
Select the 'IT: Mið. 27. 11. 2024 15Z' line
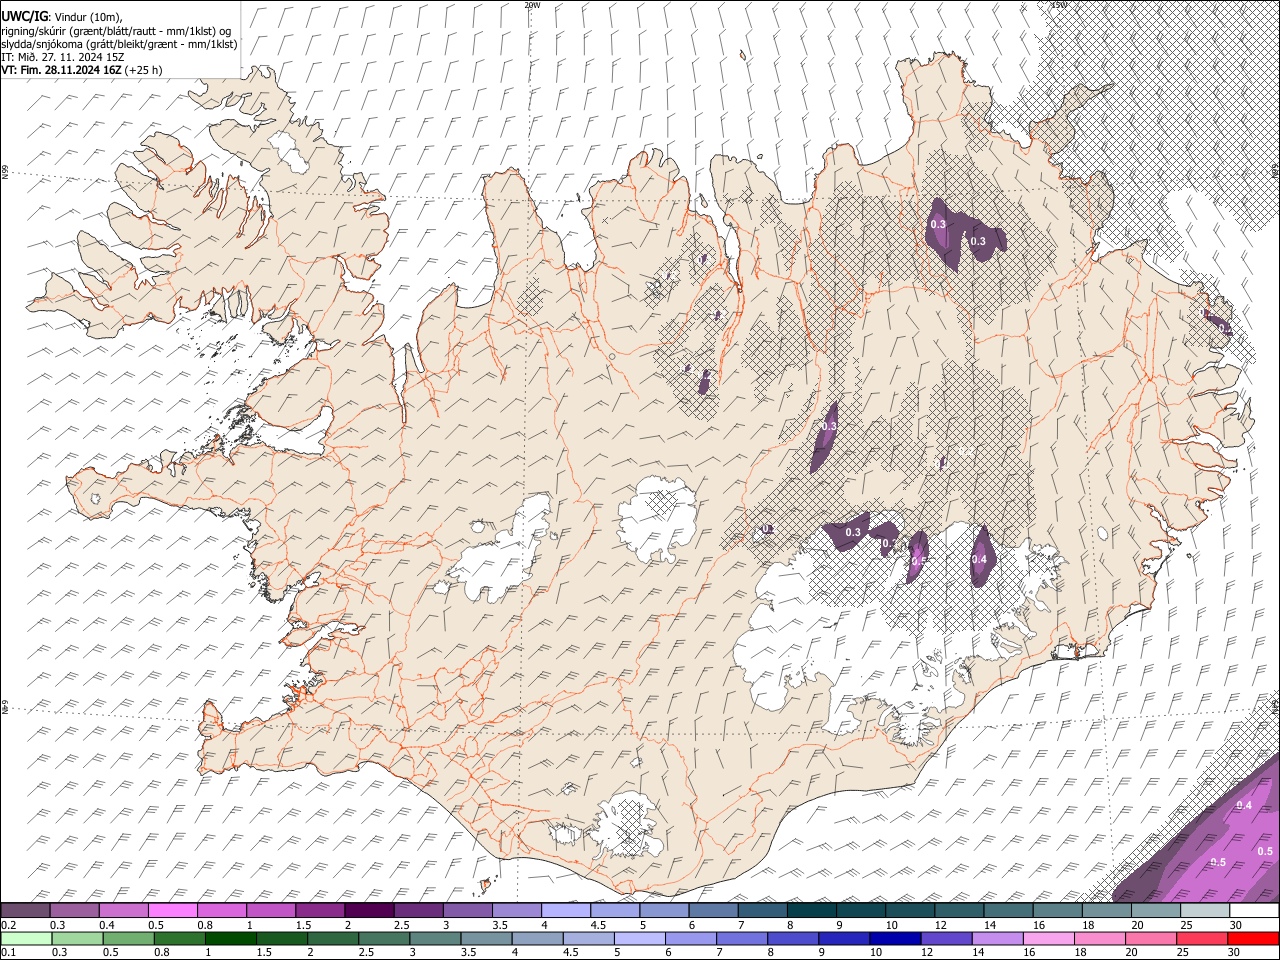click(x=63, y=57)
